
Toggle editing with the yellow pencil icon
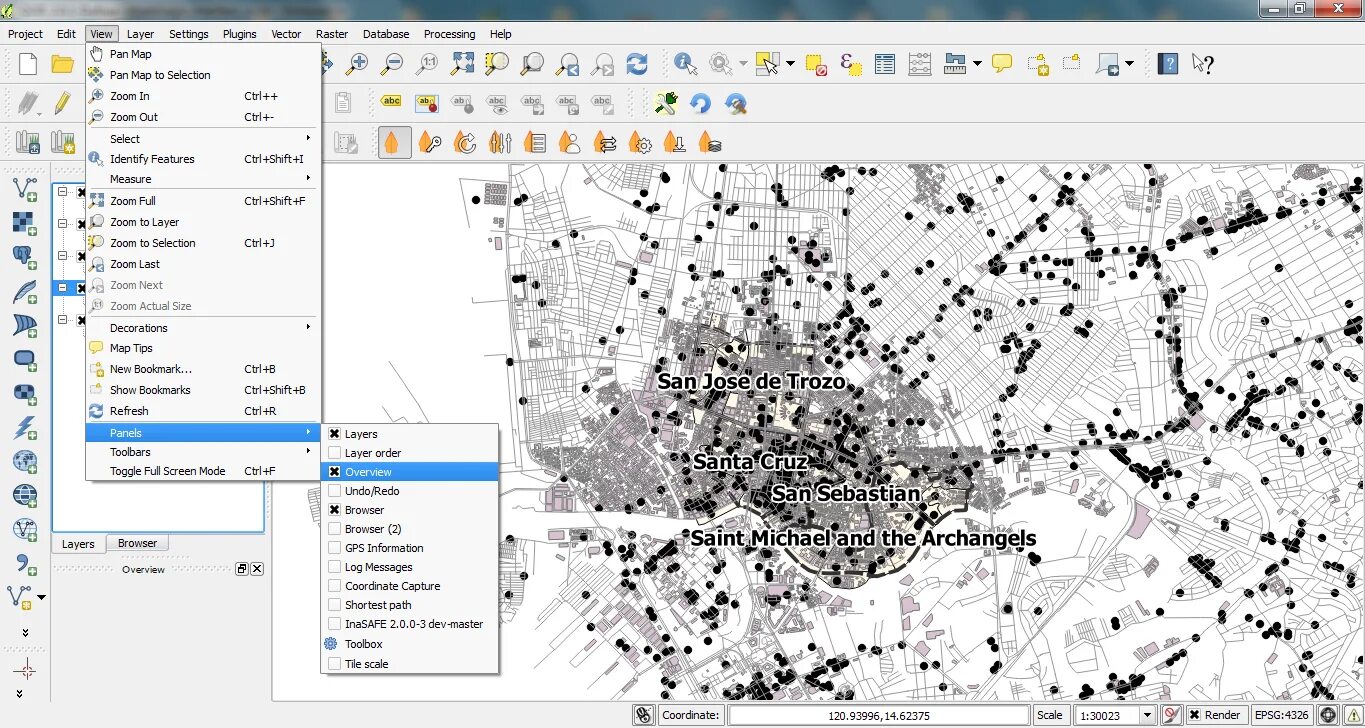[63, 102]
